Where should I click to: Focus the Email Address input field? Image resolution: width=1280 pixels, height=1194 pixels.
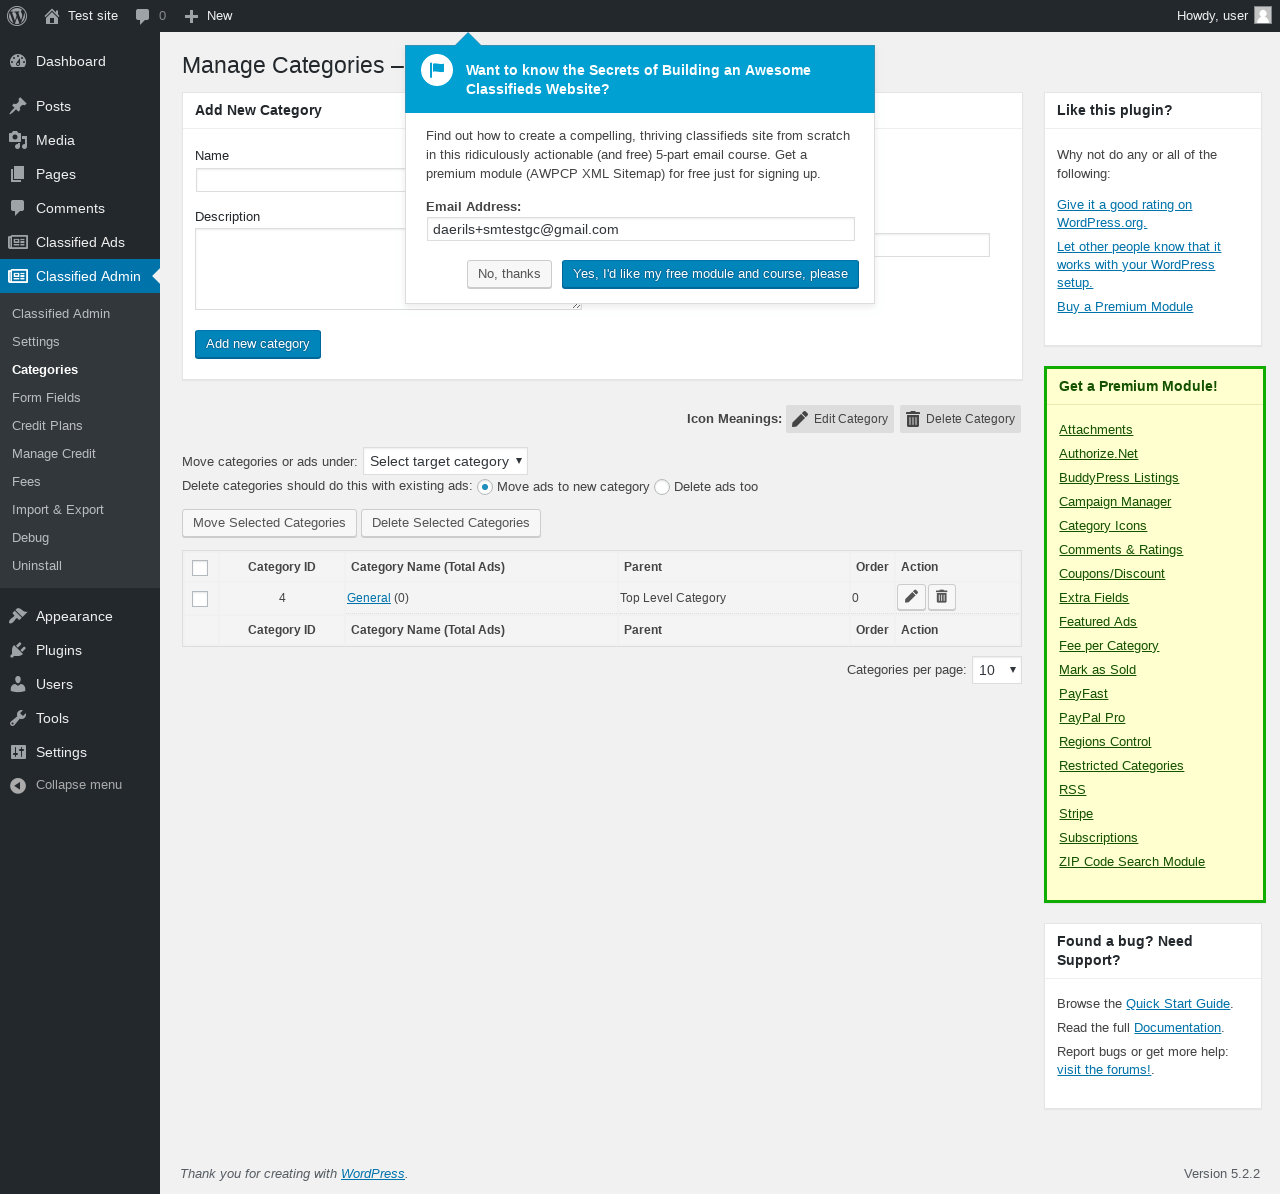click(640, 229)
